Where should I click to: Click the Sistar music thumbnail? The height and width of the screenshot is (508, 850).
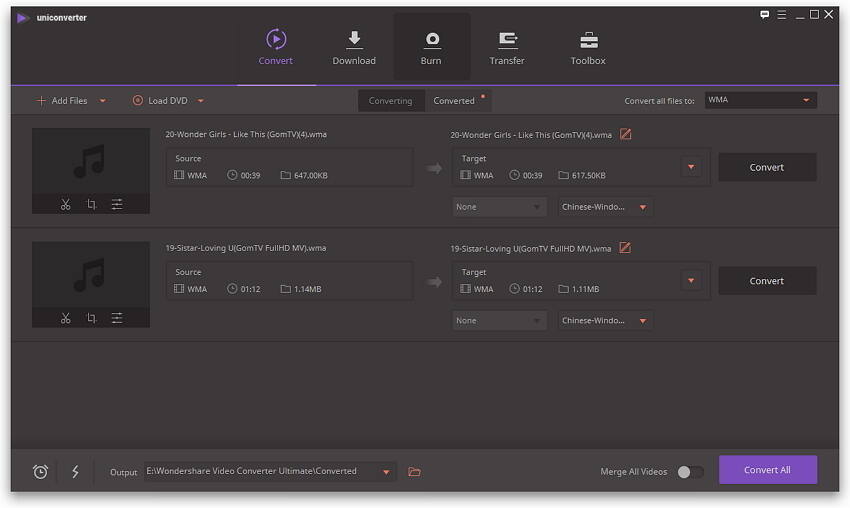pos(91,275)
